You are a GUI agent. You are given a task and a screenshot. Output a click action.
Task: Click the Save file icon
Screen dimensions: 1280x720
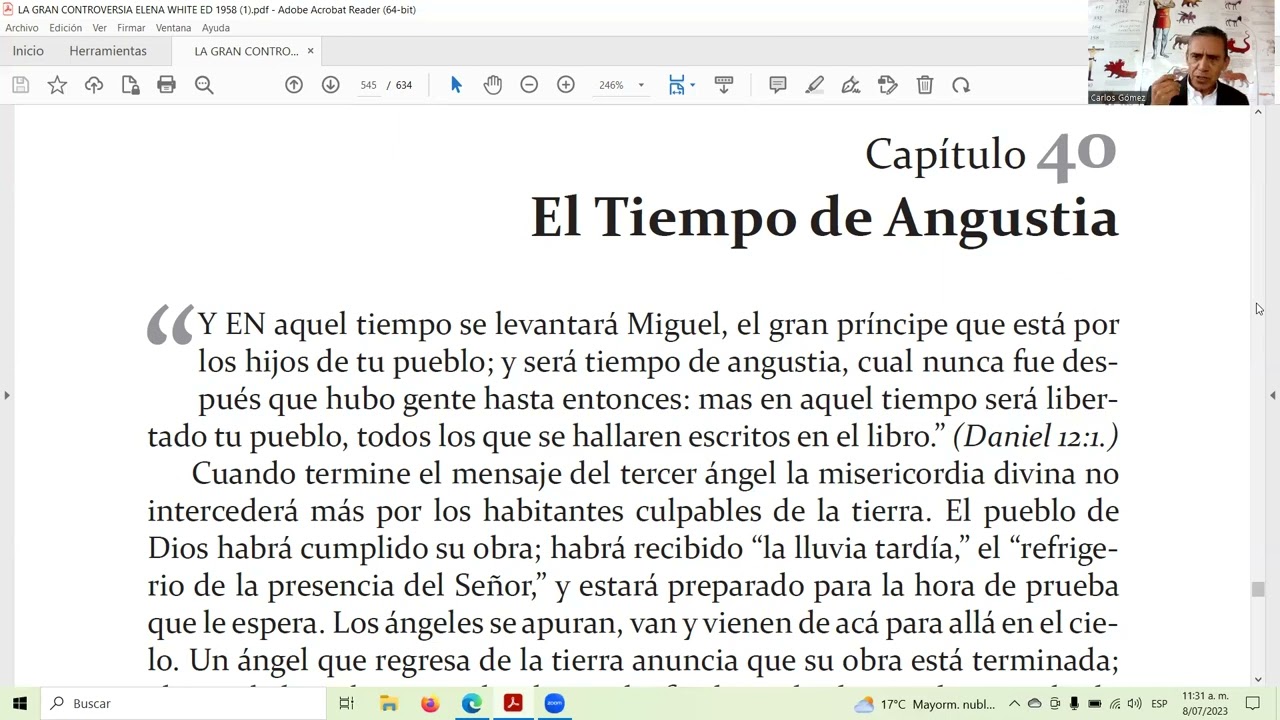pyautogui.click(x=20, y=85)
